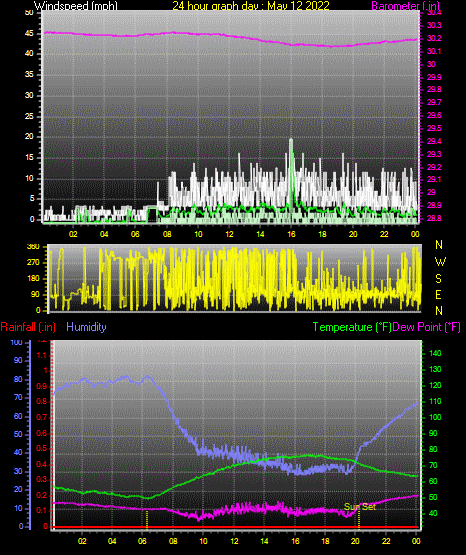Click the 'Sun Set' annotation label
466x555 pixels.
click(x=360, y=507)
